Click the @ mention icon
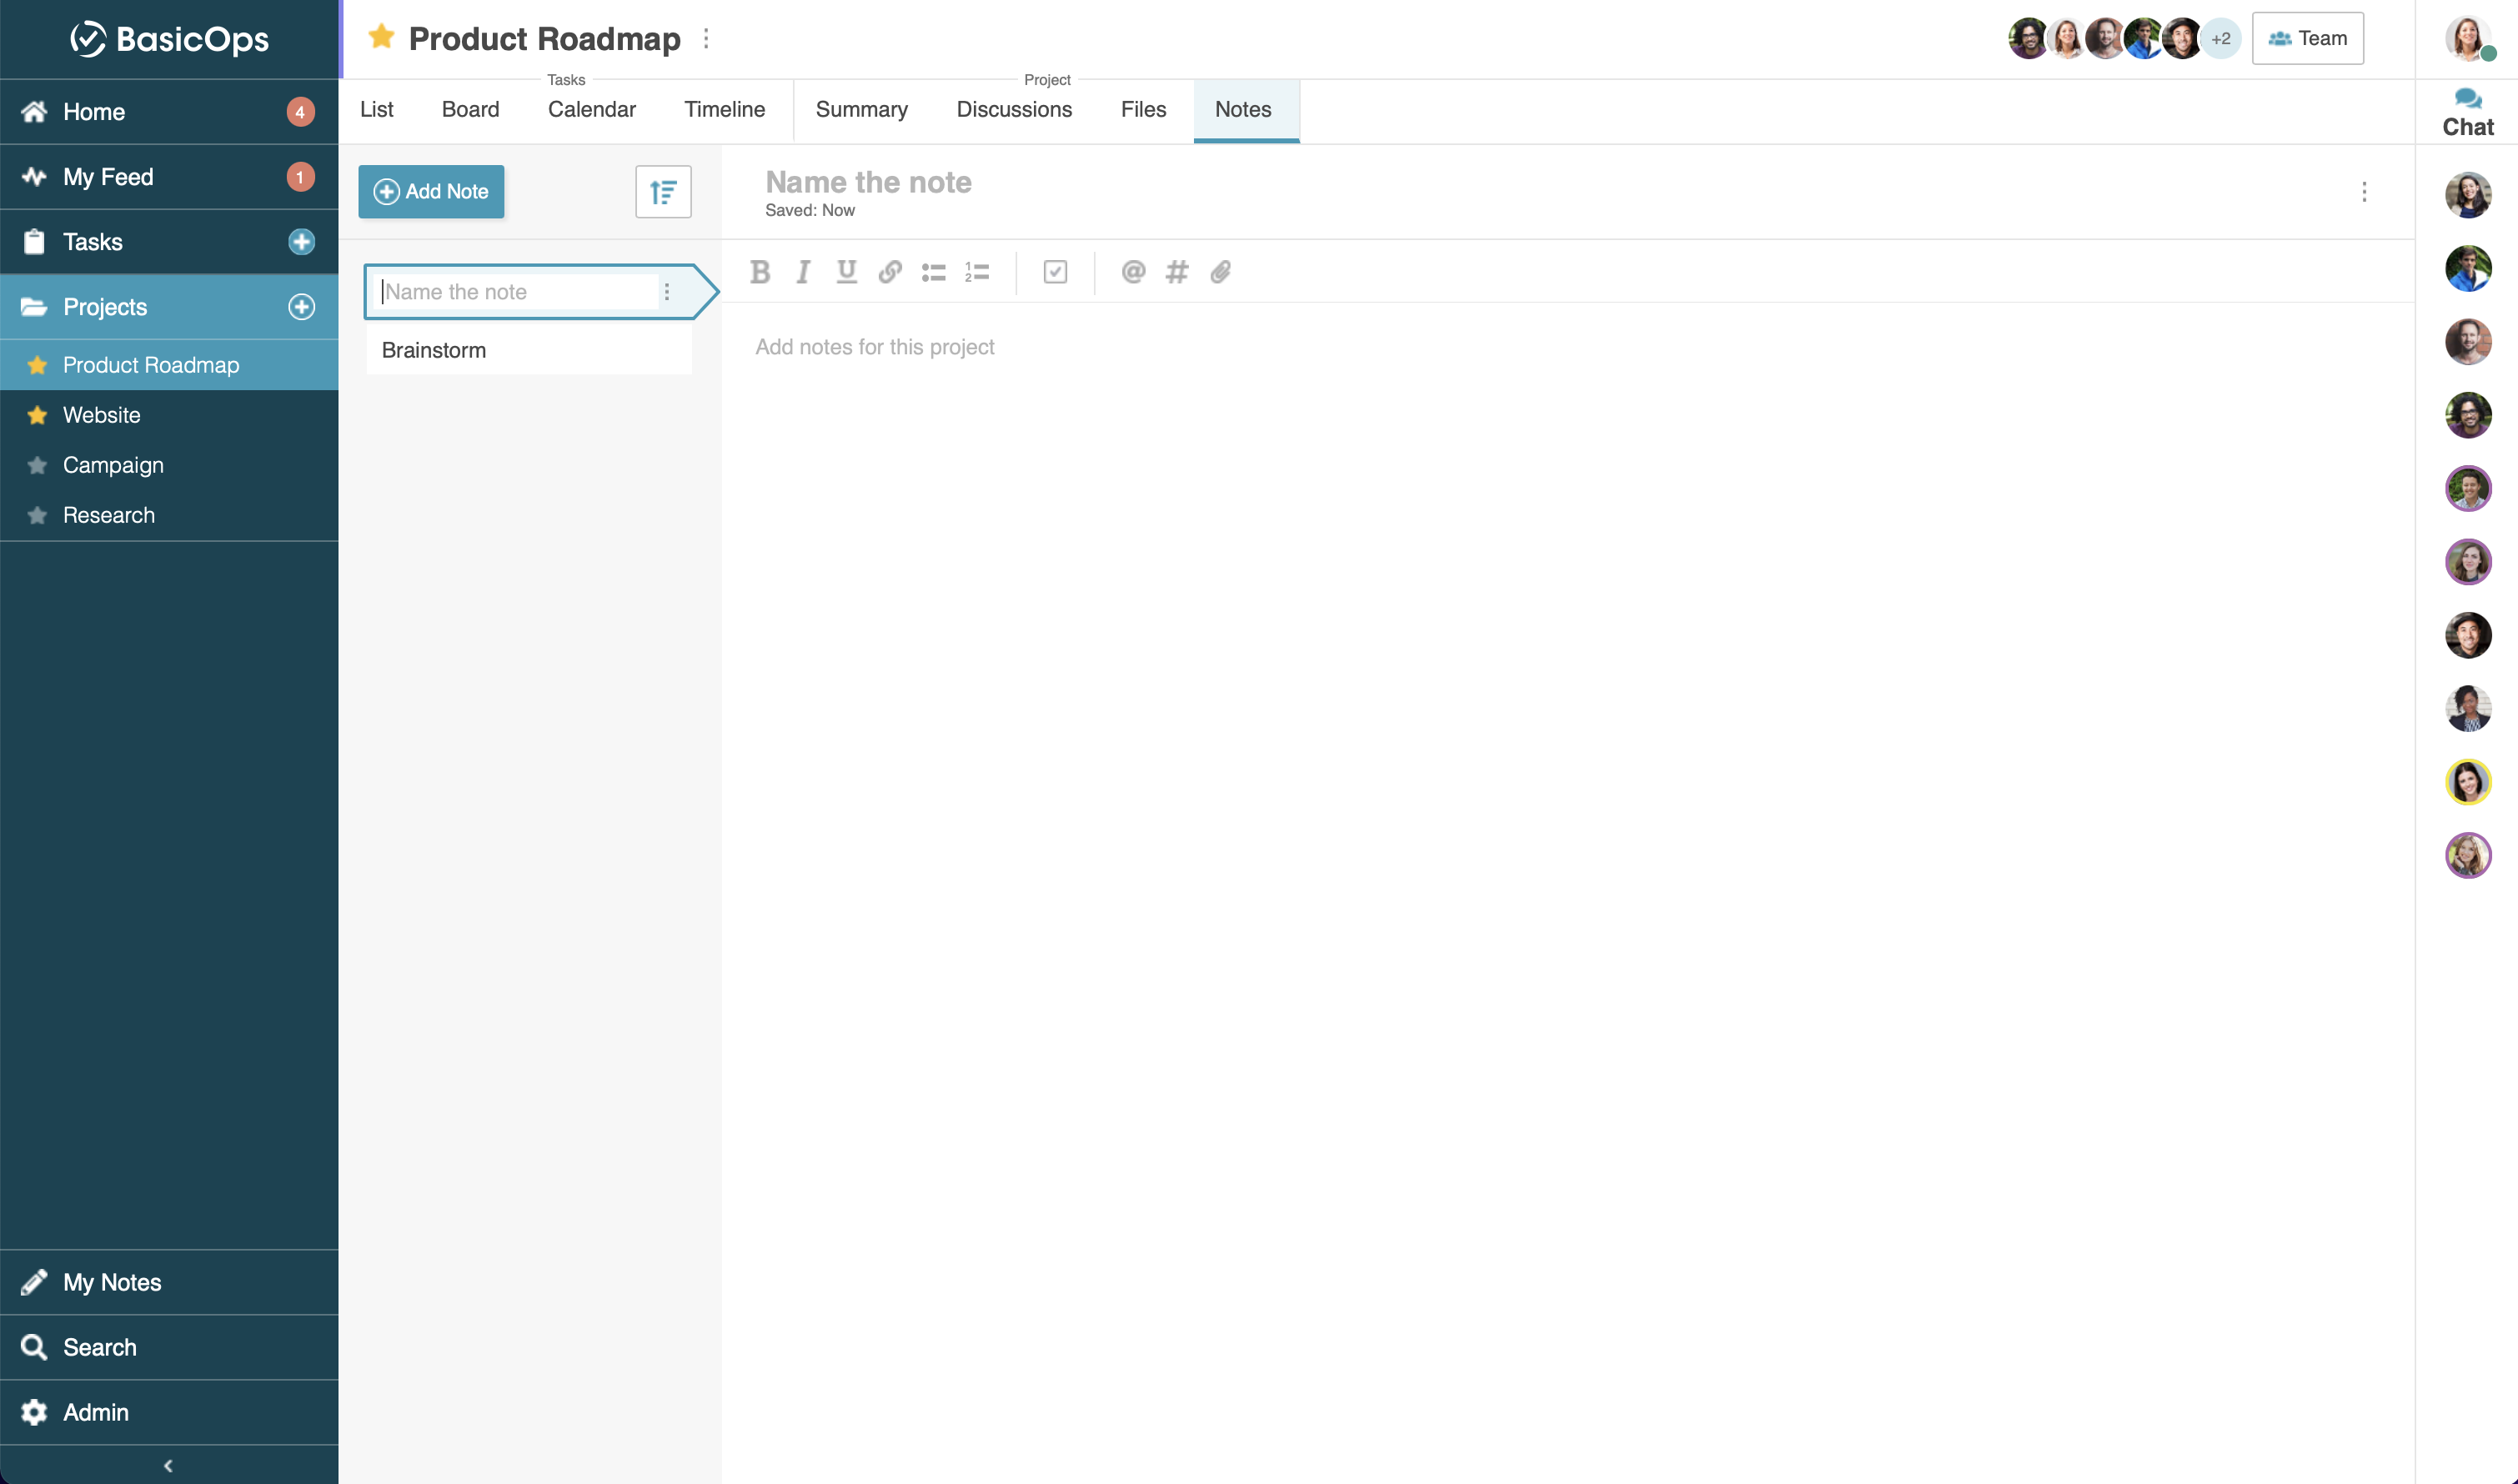Viewport: 2518px width, 1484px height. coord(1133,272)
